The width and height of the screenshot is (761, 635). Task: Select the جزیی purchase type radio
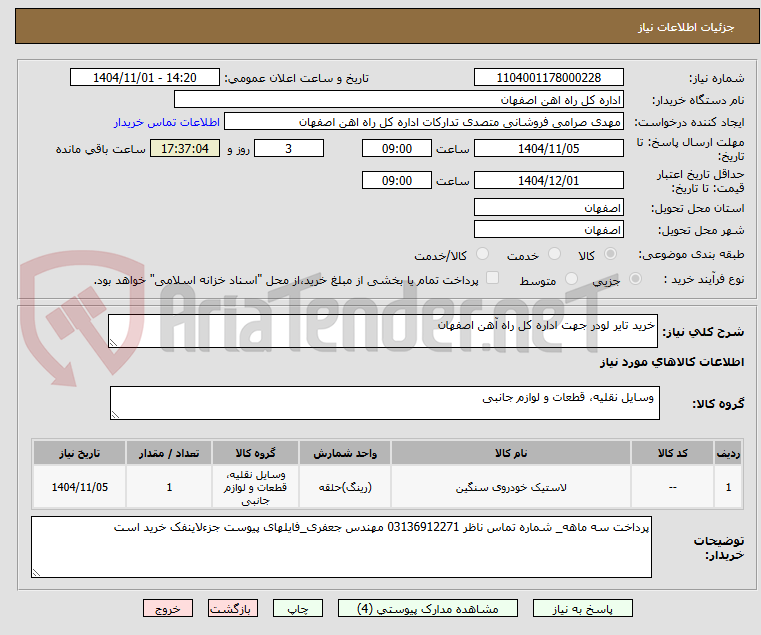(635, 279)
